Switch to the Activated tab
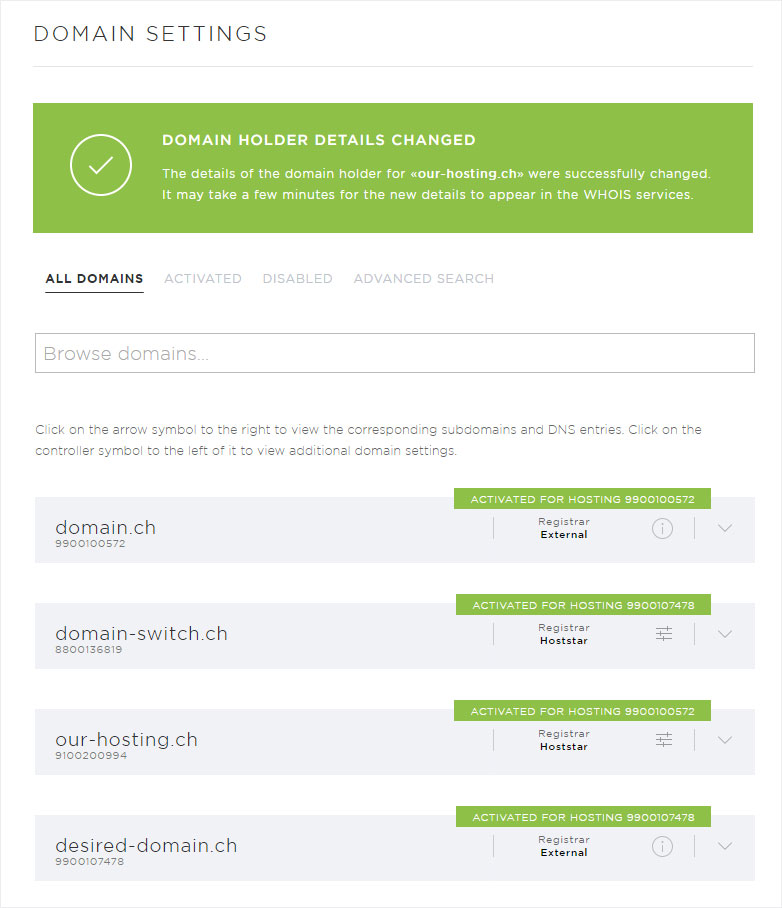This screenshot has width=782, height=908. click(x=203, y=279)
